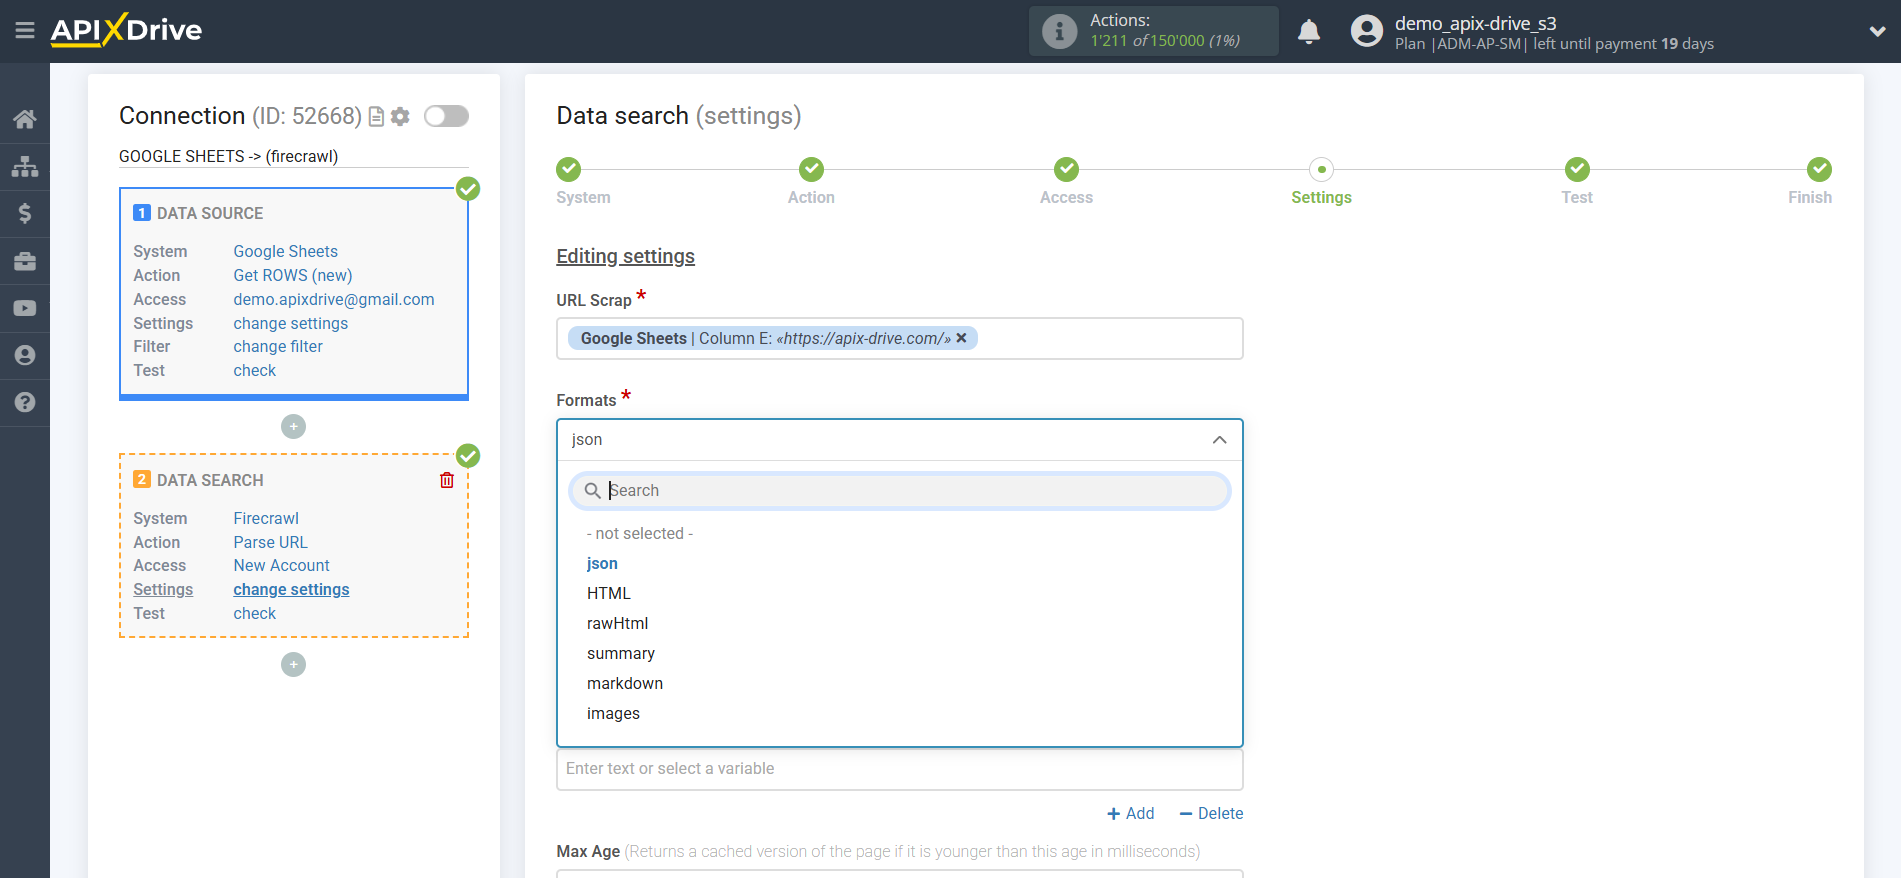The width and height of the screenshot is (1901, 878).
Task: Open the briefcase sidebar icon
Action: [x=25, y=261]
